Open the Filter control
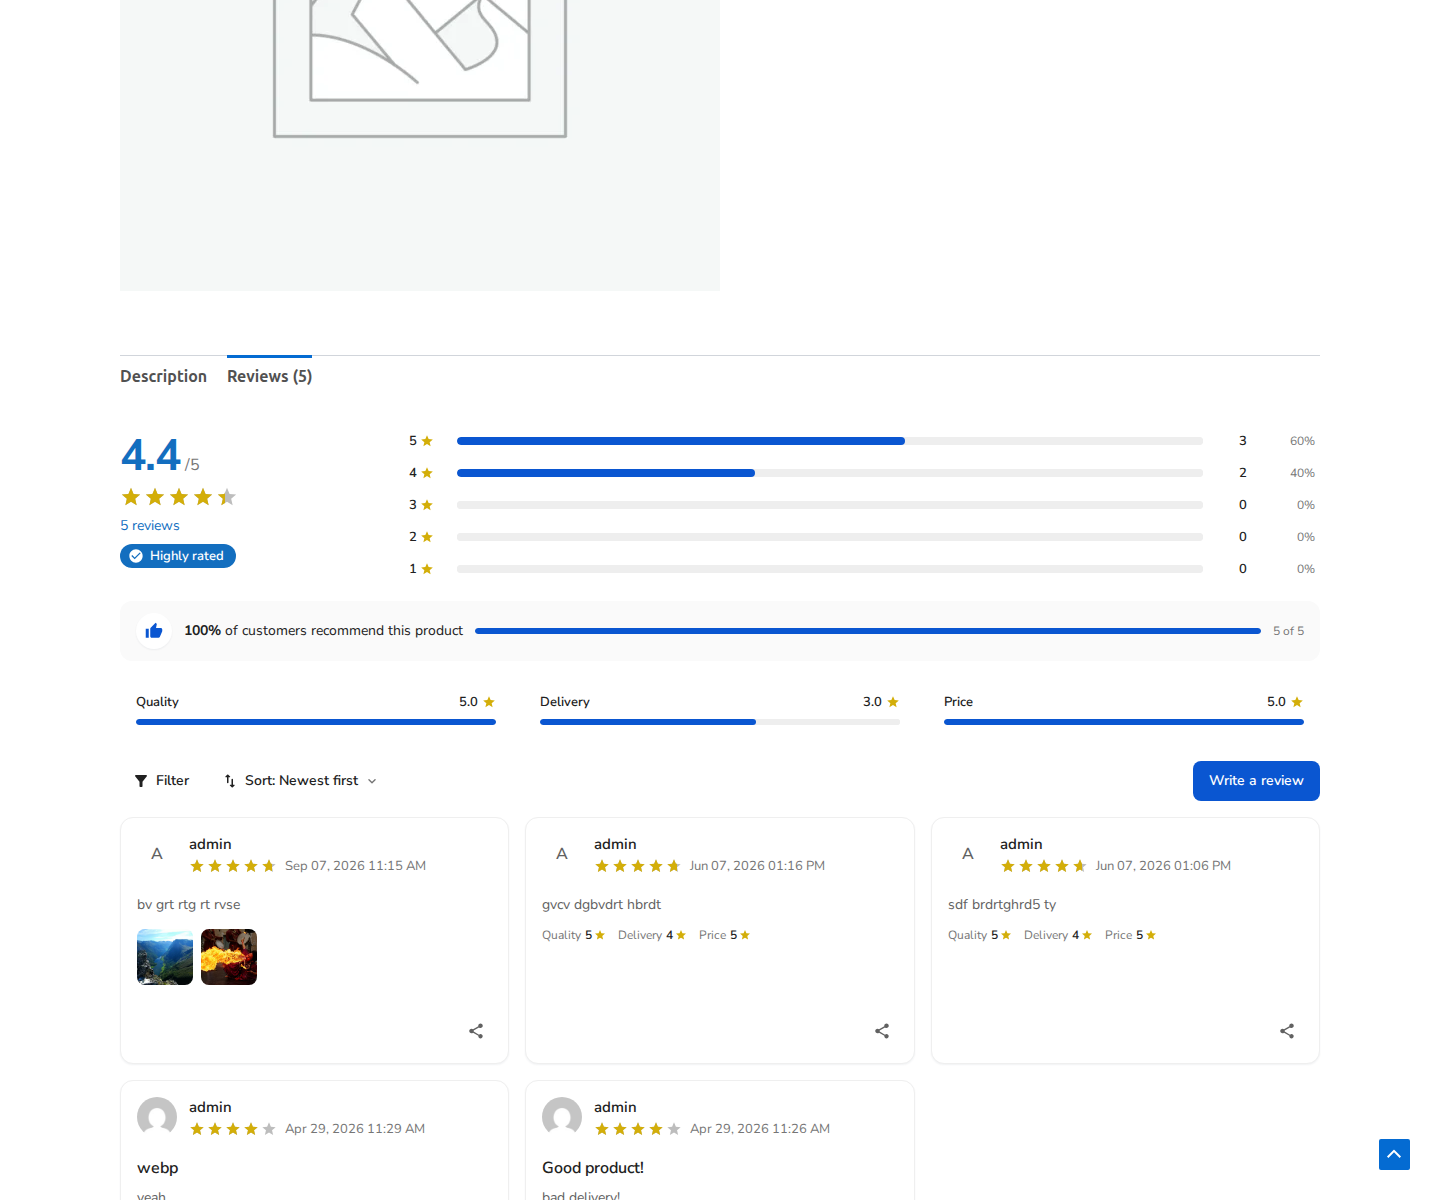 point(162,781)
